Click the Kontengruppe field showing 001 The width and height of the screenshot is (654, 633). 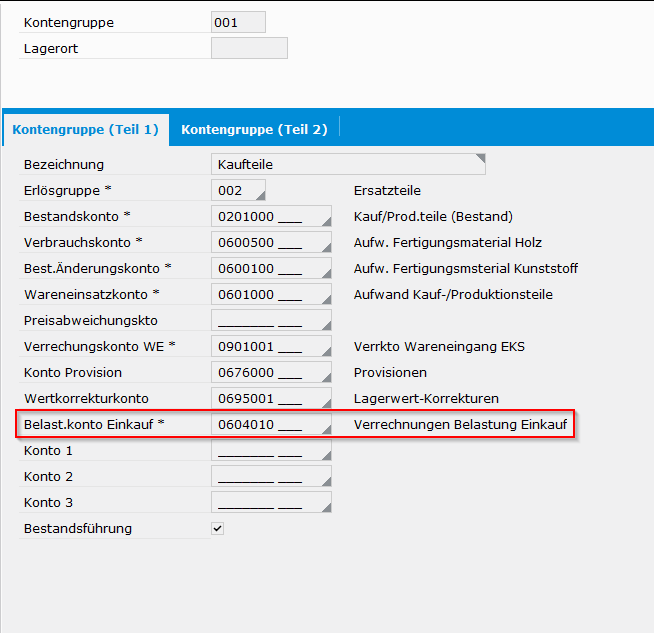coord(238,22)
